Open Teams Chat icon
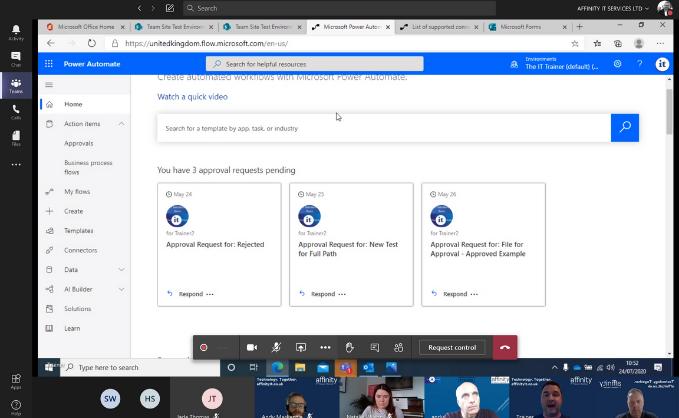Screen dimensions: 679x418 coord(16,59)
